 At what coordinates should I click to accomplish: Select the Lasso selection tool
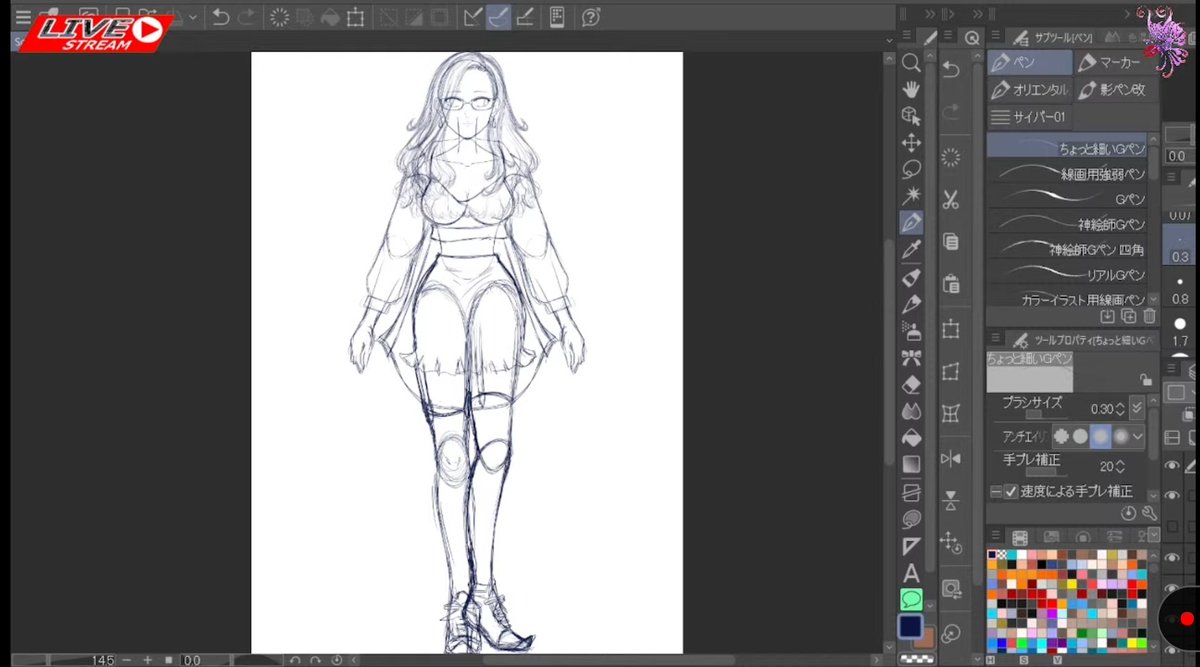911,169
